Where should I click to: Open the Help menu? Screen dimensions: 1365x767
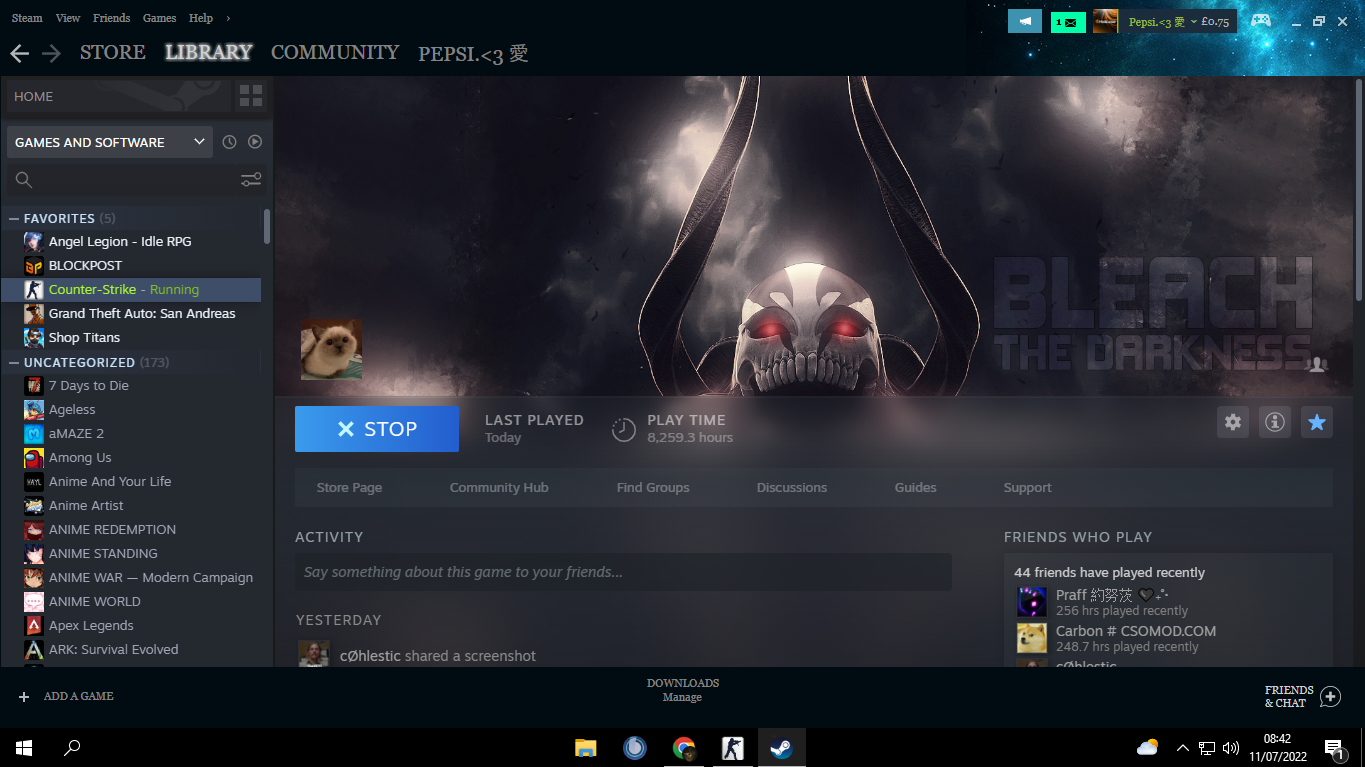201,18
